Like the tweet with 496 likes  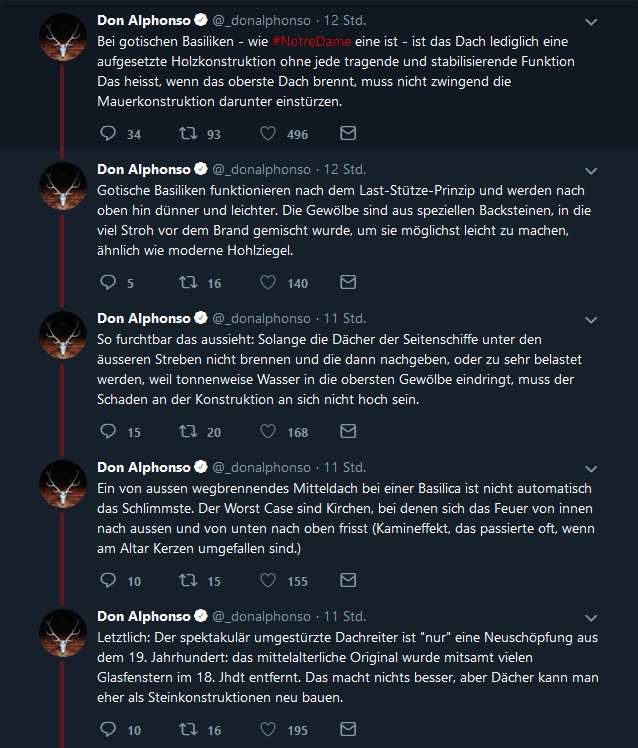tap(268, 133)
